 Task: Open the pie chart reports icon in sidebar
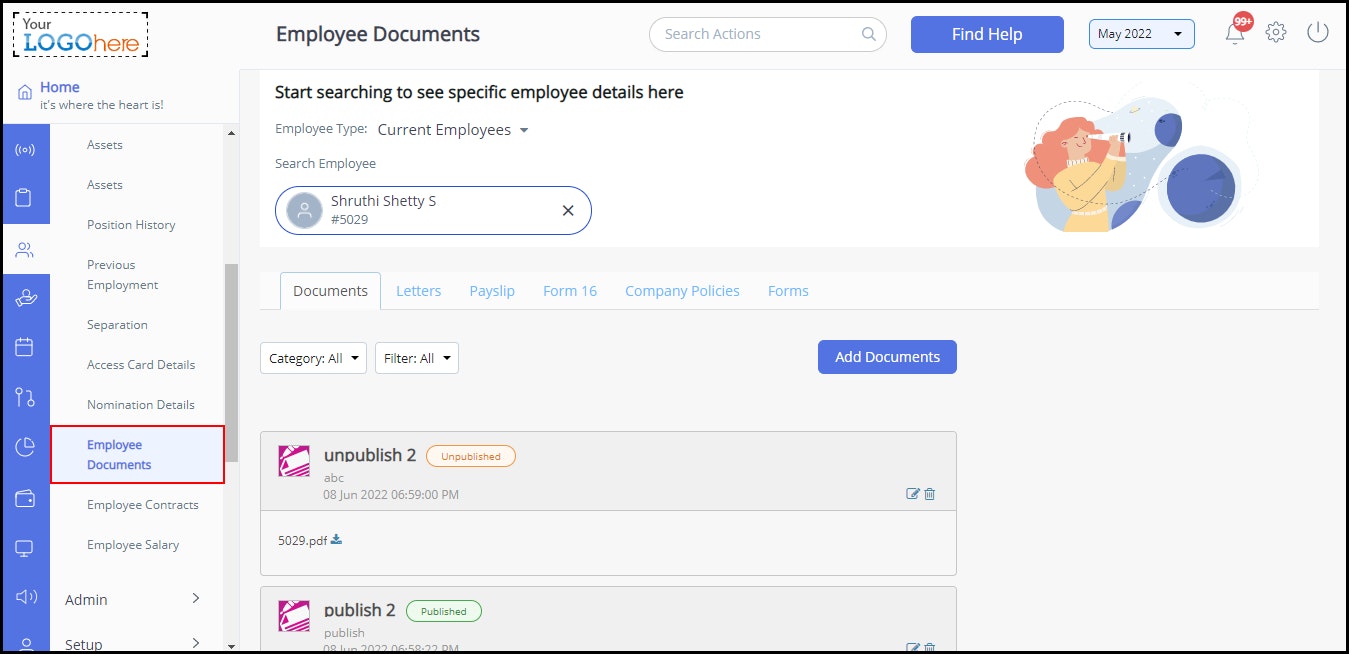pyautogui.click(x=26, y=447)
